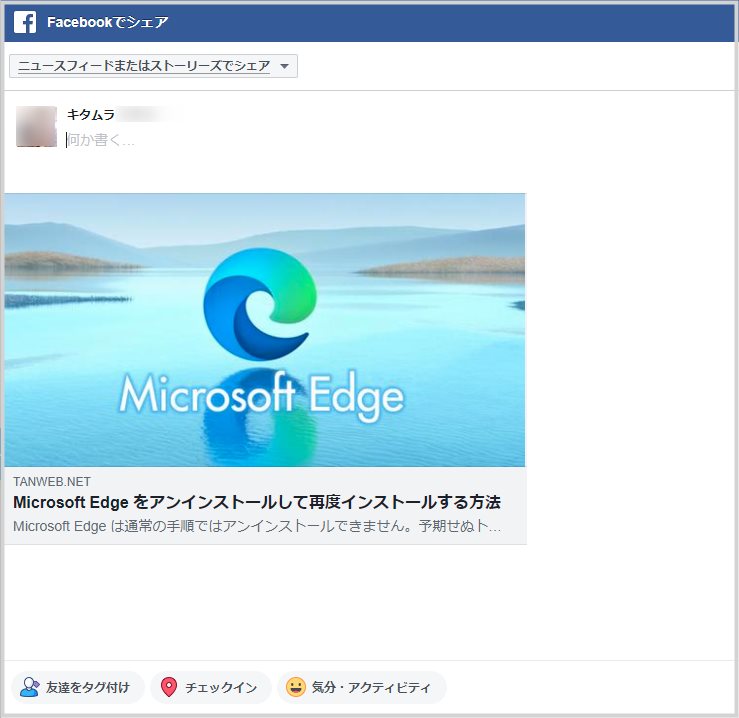
Task: Open the Microsoft Edge をアンインストール article title link
Action: pyautogui.click(x=257, y=502)
